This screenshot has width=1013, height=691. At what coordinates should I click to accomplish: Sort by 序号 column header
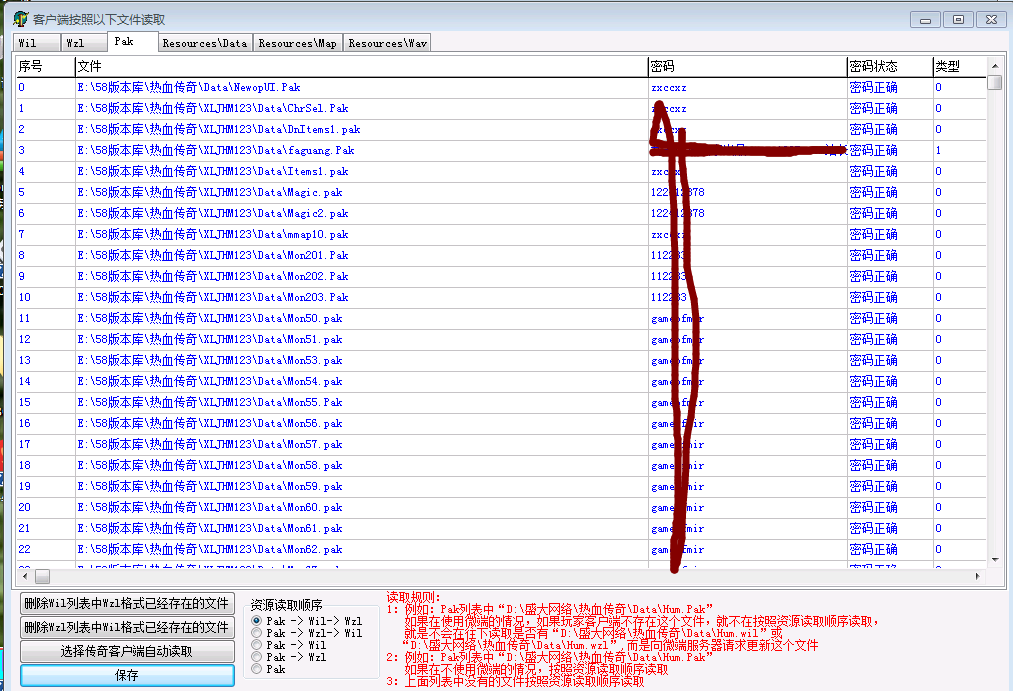pos(45,66)
